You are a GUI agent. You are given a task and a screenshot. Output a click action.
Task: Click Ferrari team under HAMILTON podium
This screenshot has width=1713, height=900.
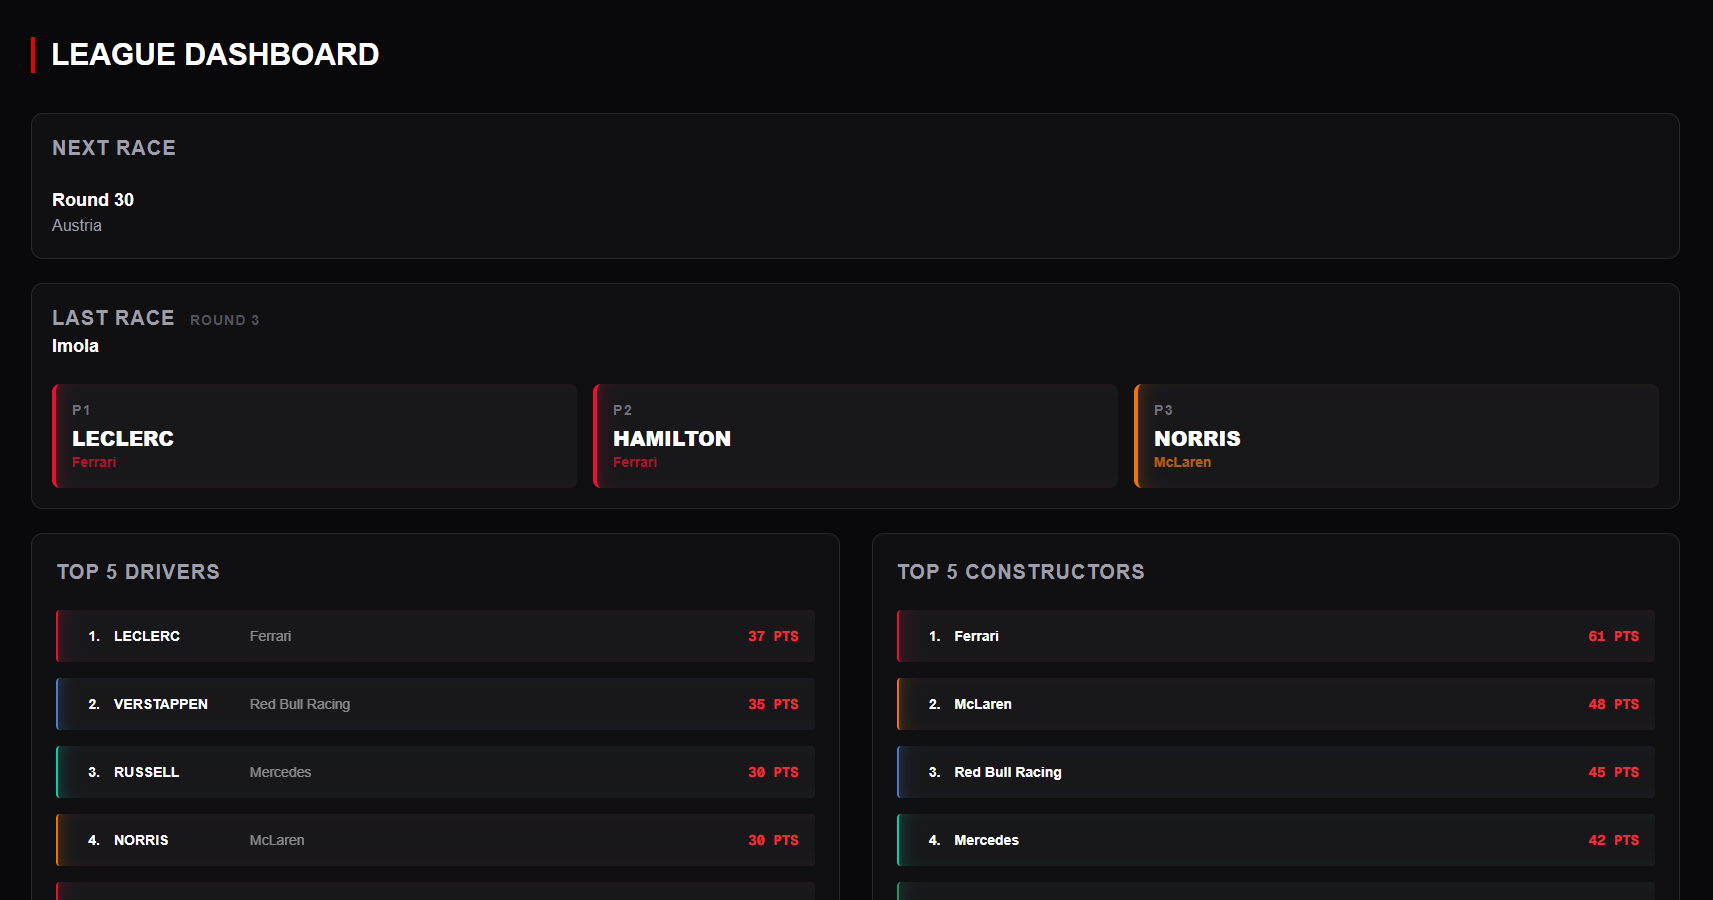pos(635,462)
